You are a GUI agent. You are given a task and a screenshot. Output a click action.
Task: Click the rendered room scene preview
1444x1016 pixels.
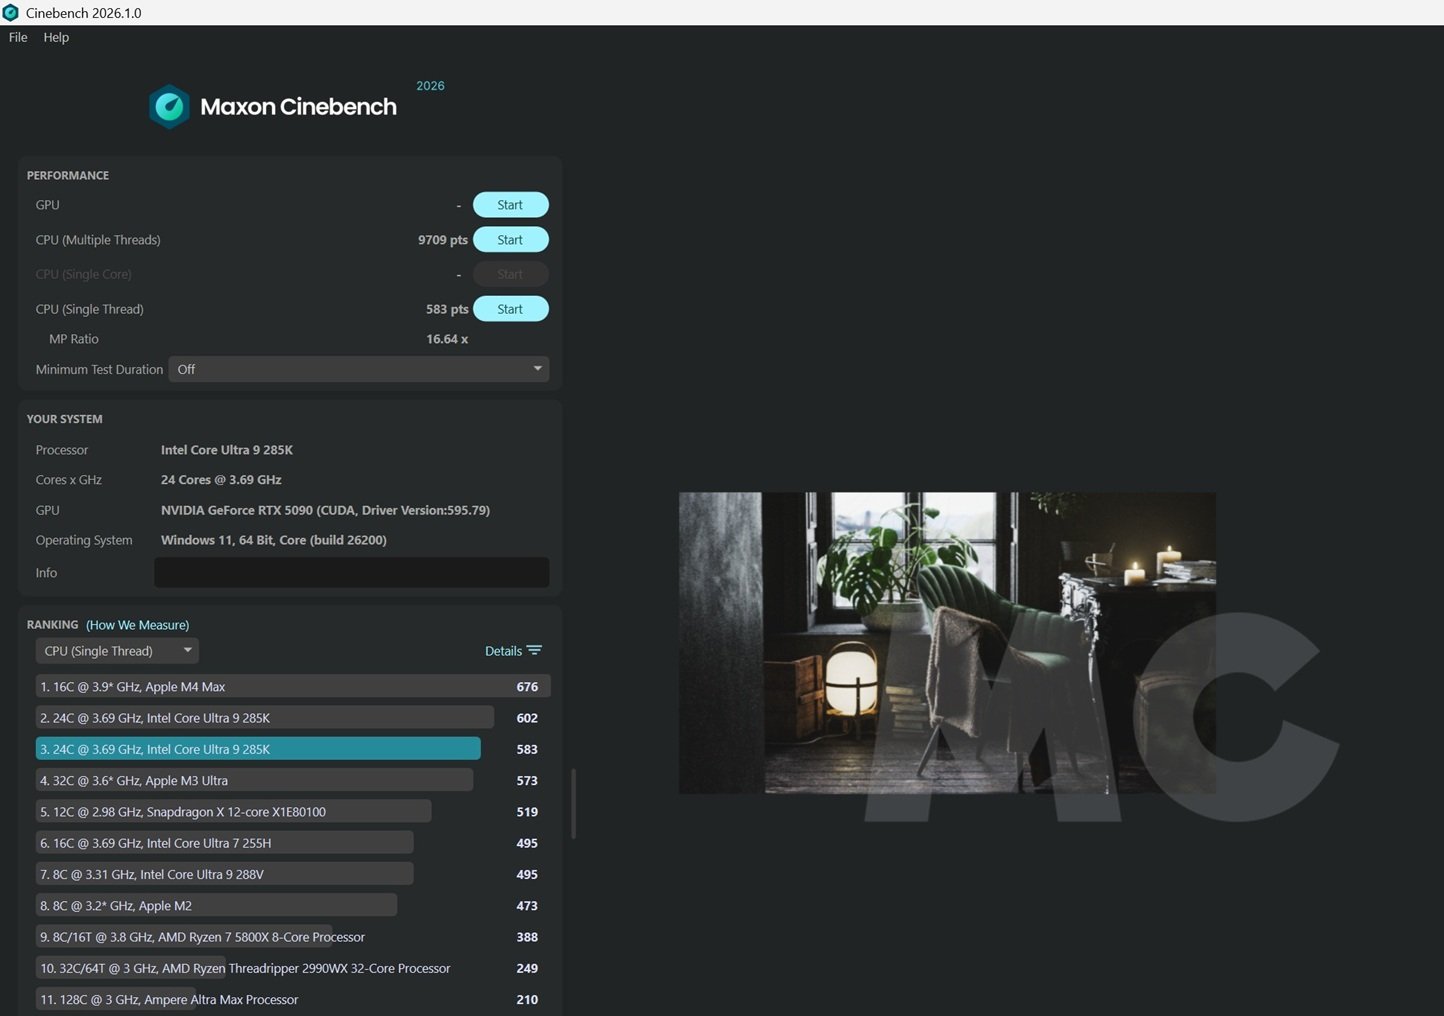pyautogui.click(x=946, y=642)
